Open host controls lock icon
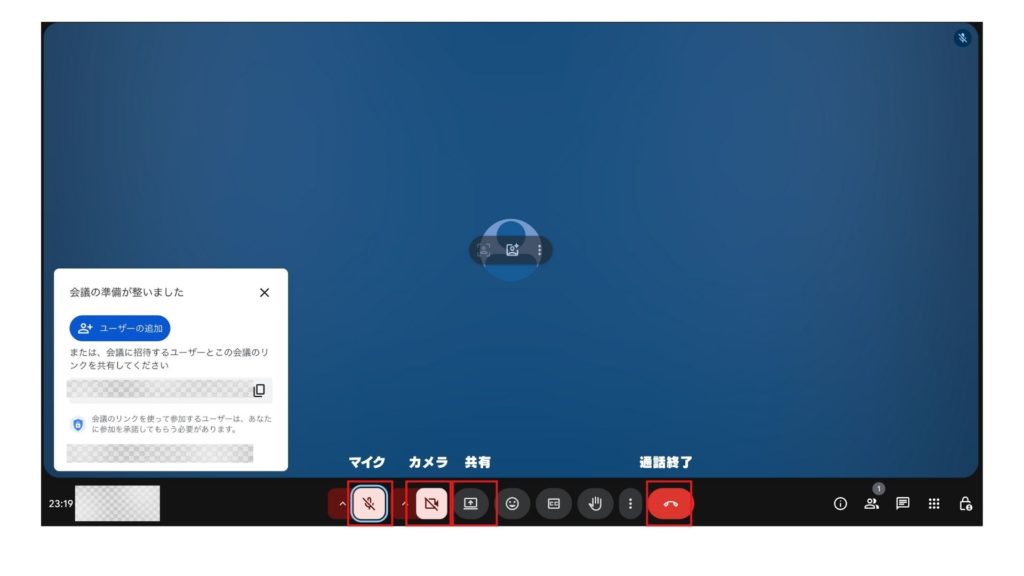1024x576 pixels. (965, 504)
